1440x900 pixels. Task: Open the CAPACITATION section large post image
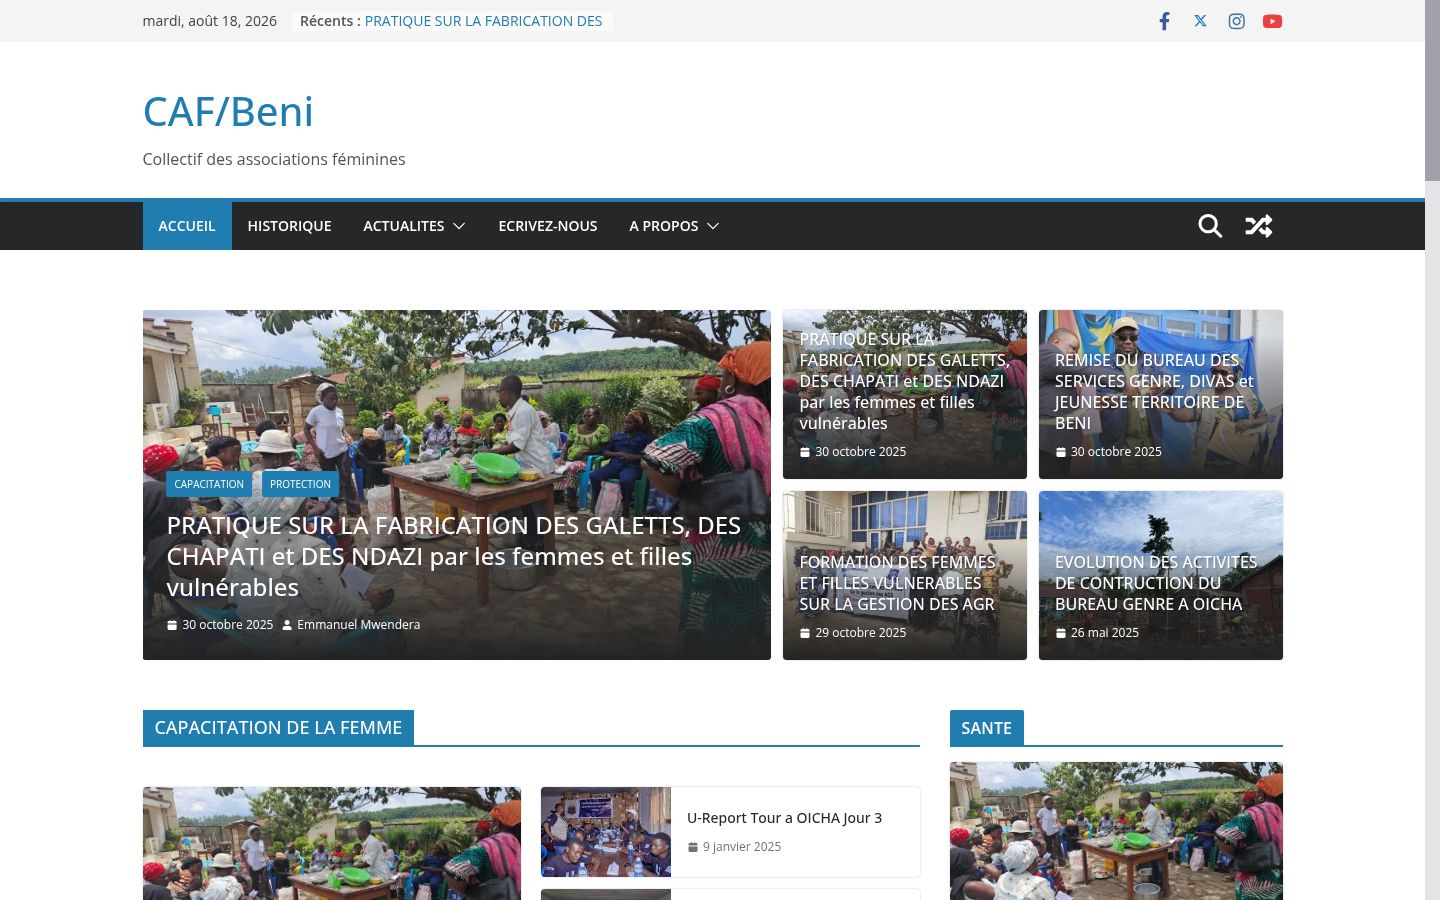332,843
